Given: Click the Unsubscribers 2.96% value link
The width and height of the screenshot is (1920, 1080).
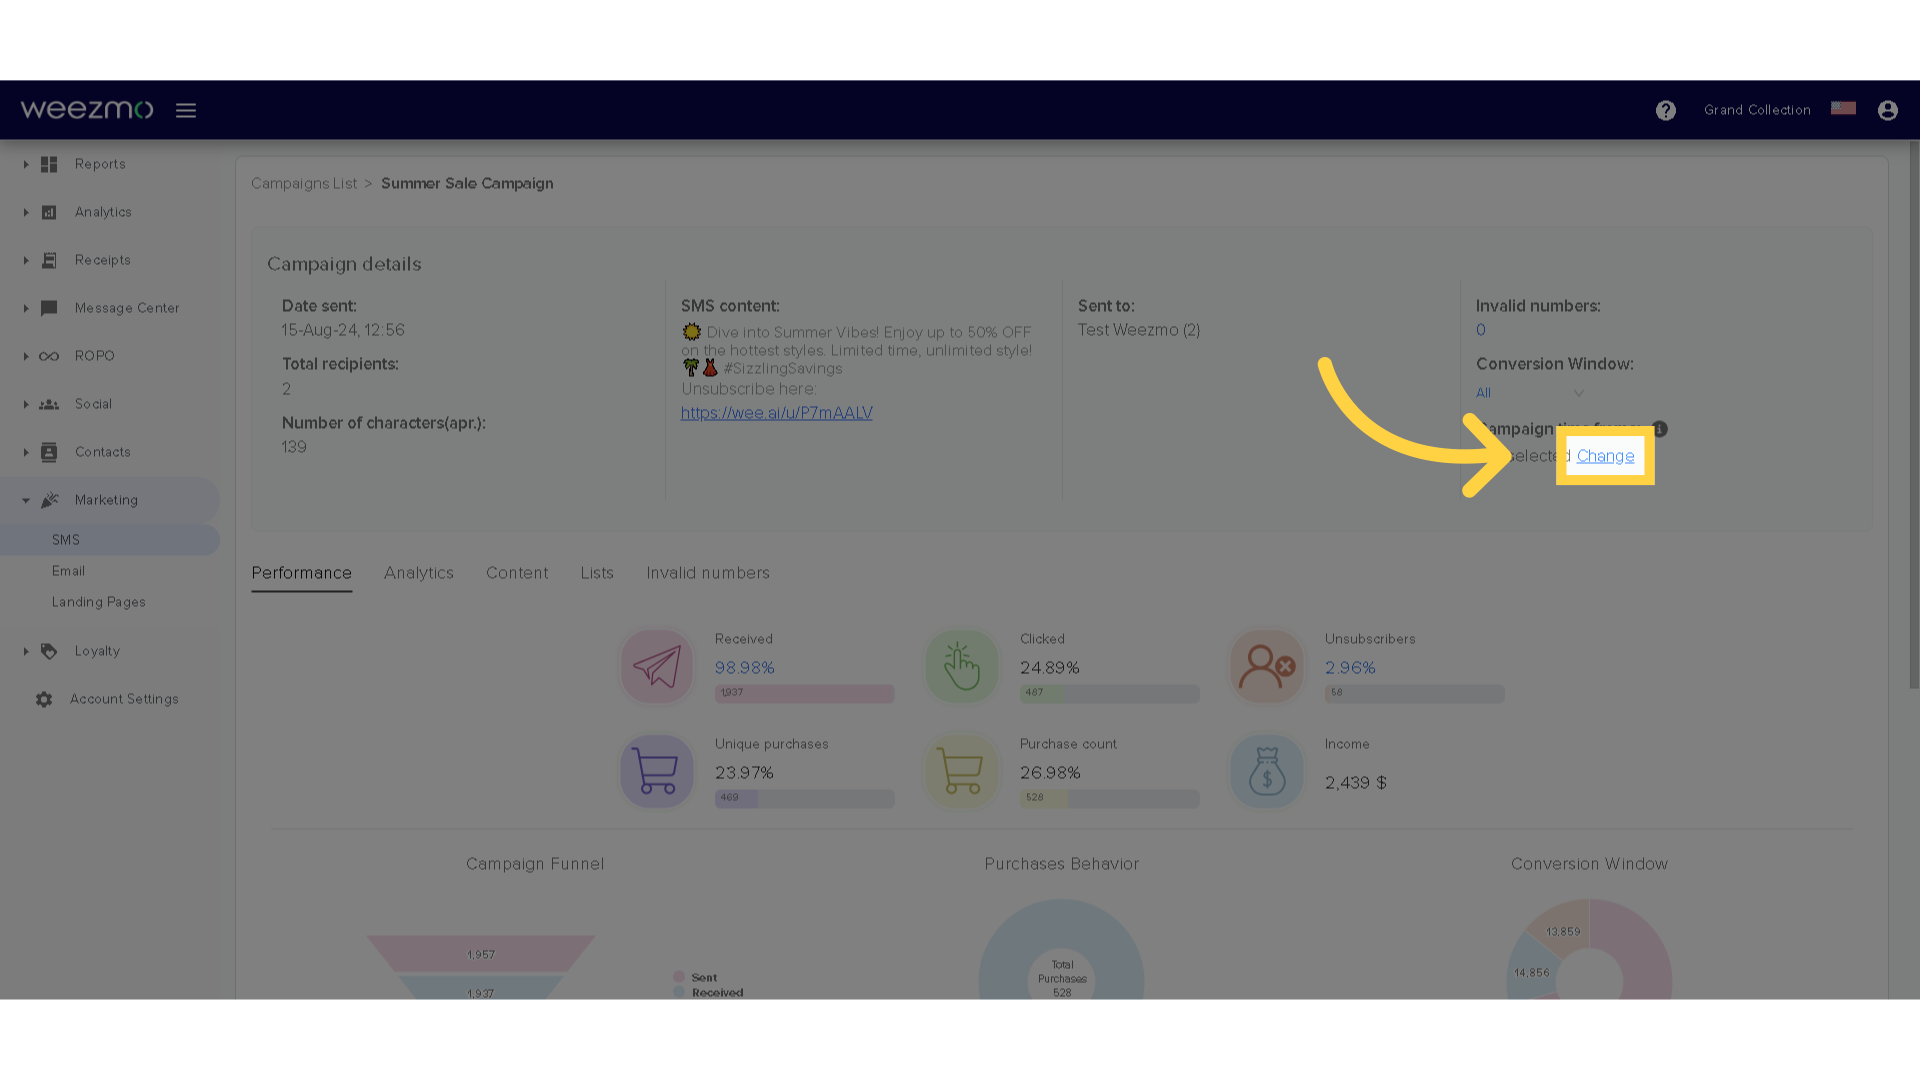Looking at the screenshot, I should click(x=1350, y=668).
